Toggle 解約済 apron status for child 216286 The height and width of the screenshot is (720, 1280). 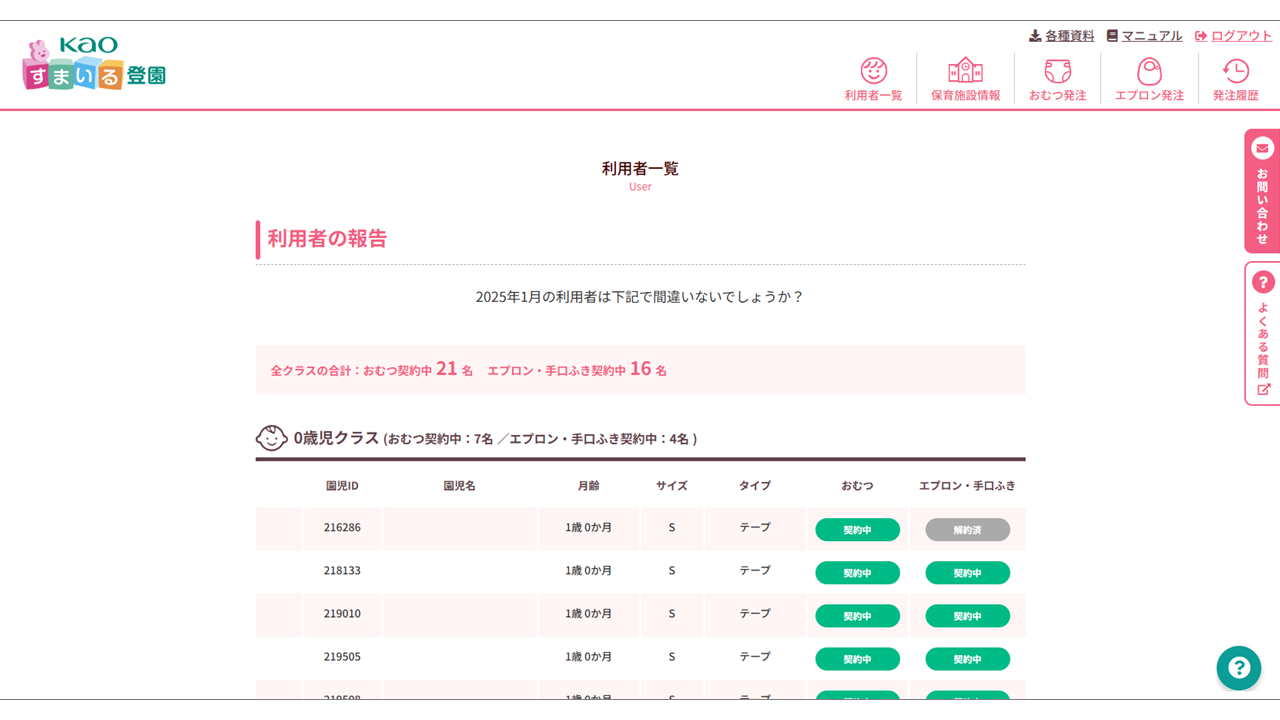pos(967,530)
